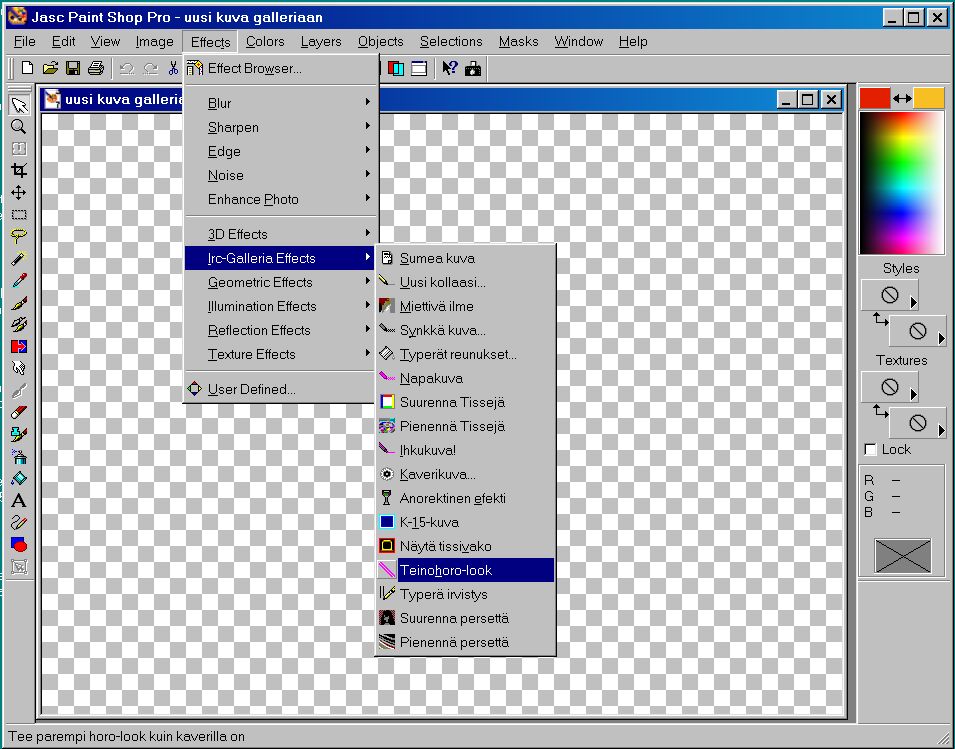The width and height of the screenshot is (955, 749).
Task: Select the Object Selector tool
Action: (19, 566)
